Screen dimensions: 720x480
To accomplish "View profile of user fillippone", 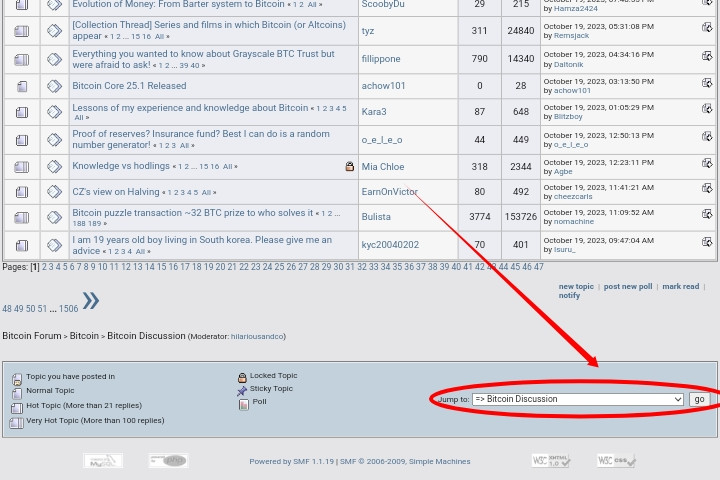I will [x=381, y=59].
